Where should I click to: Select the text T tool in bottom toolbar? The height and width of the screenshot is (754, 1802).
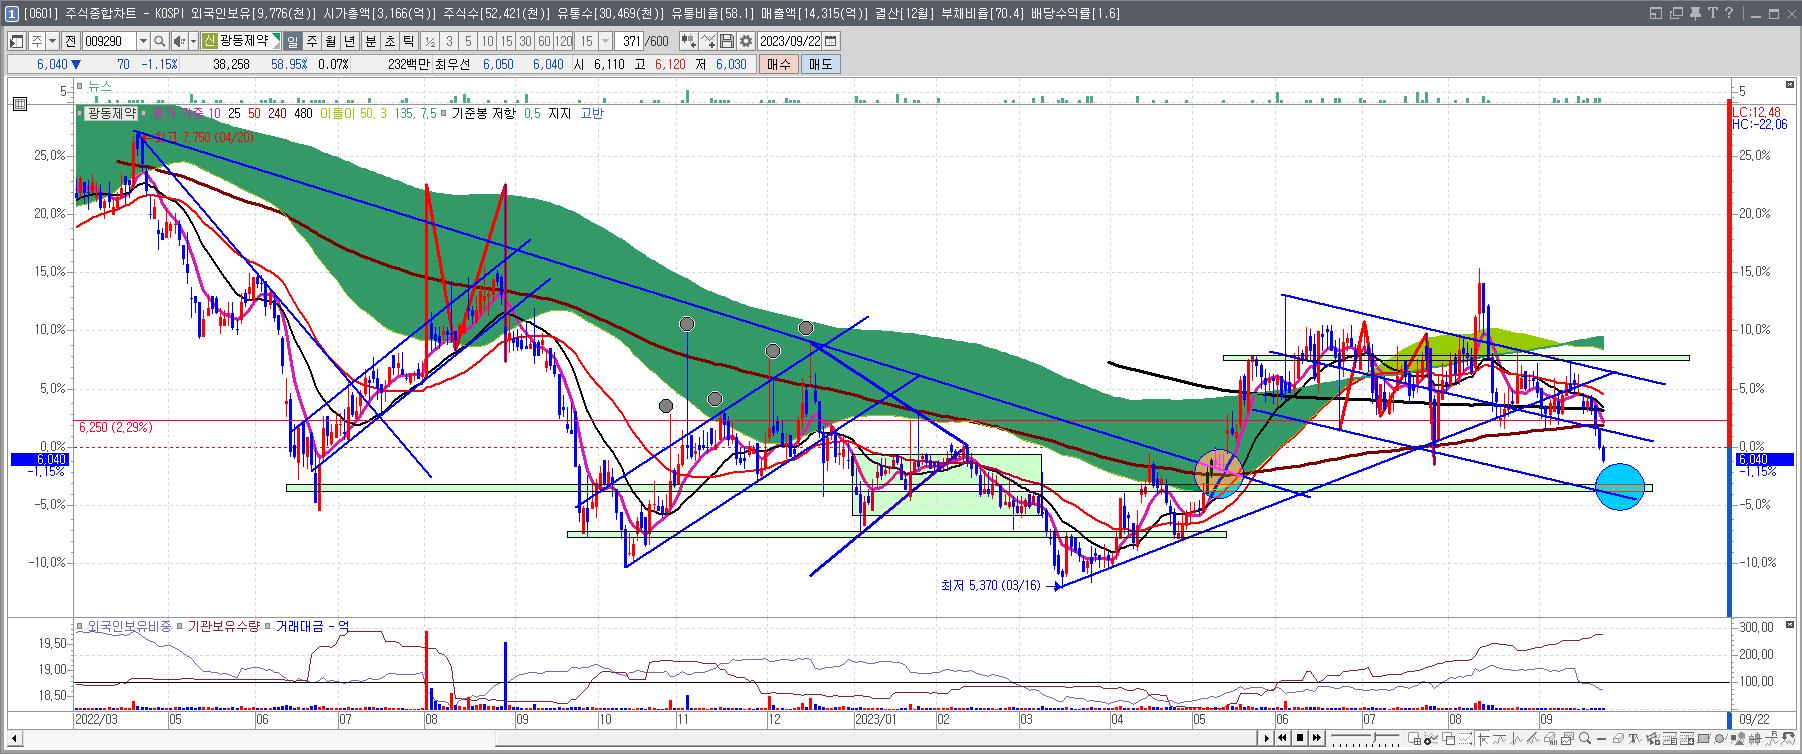(1634, 739)
